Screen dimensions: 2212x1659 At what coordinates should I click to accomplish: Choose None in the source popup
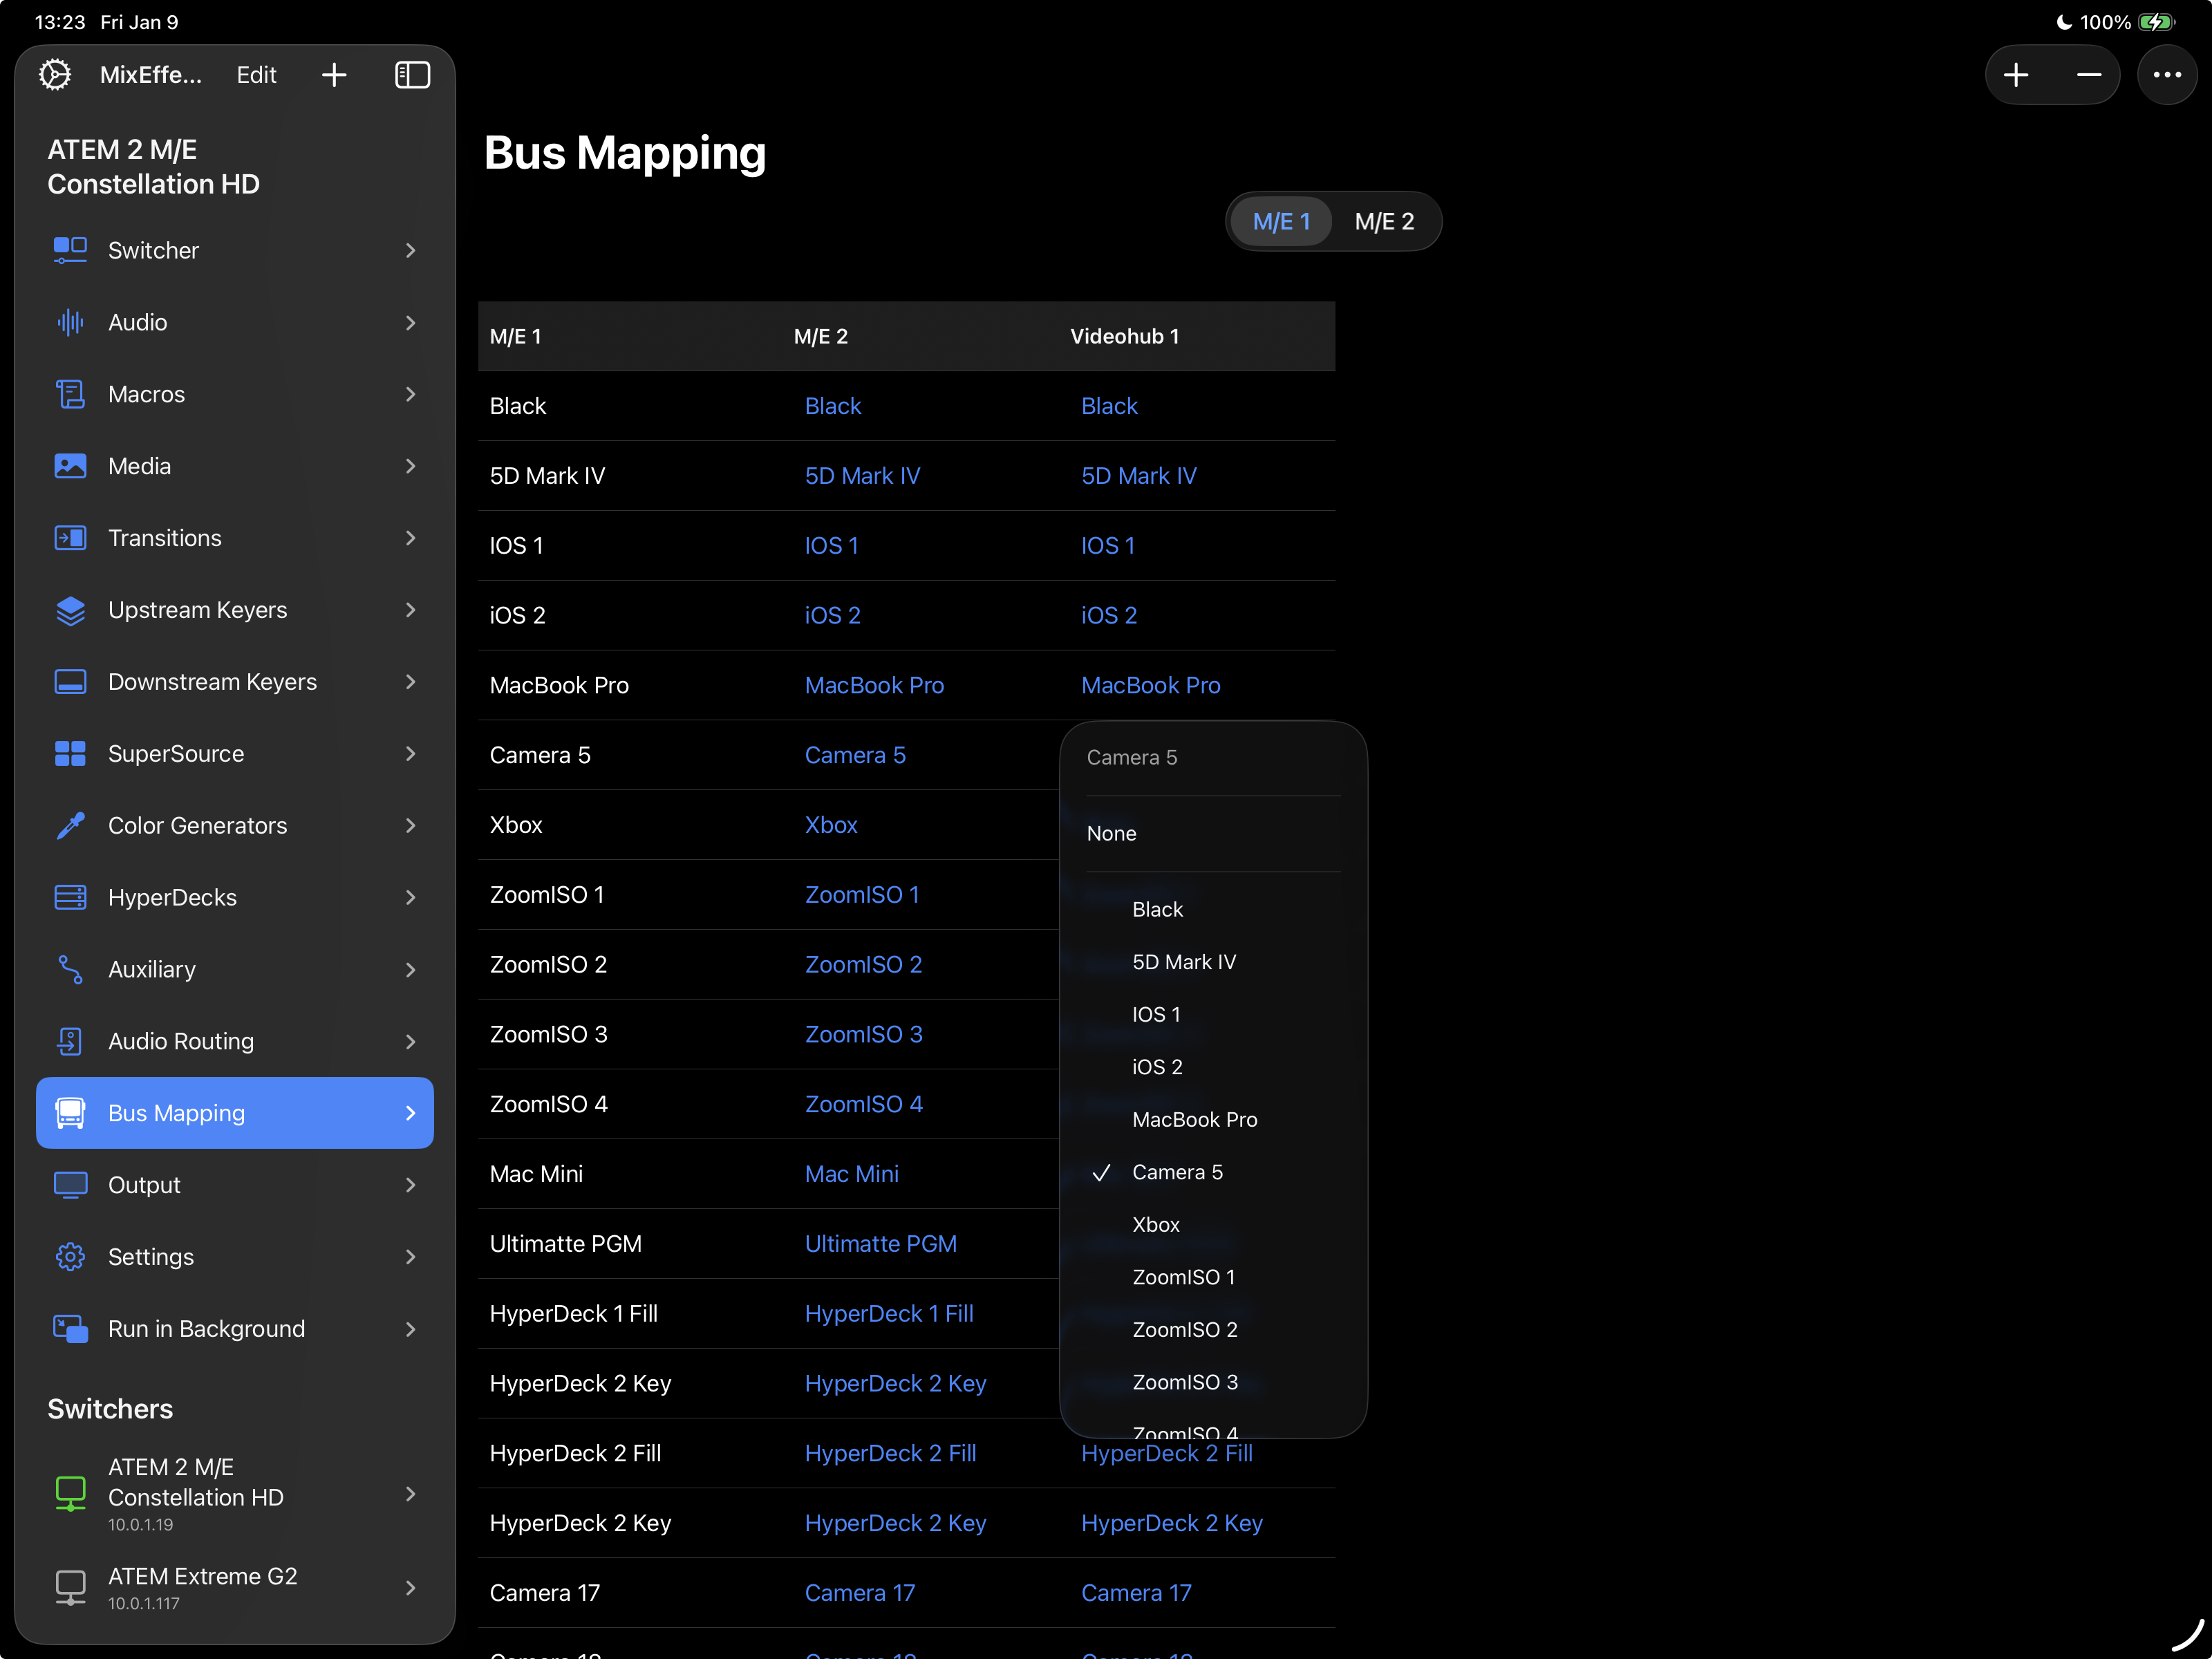point(1111,834)
